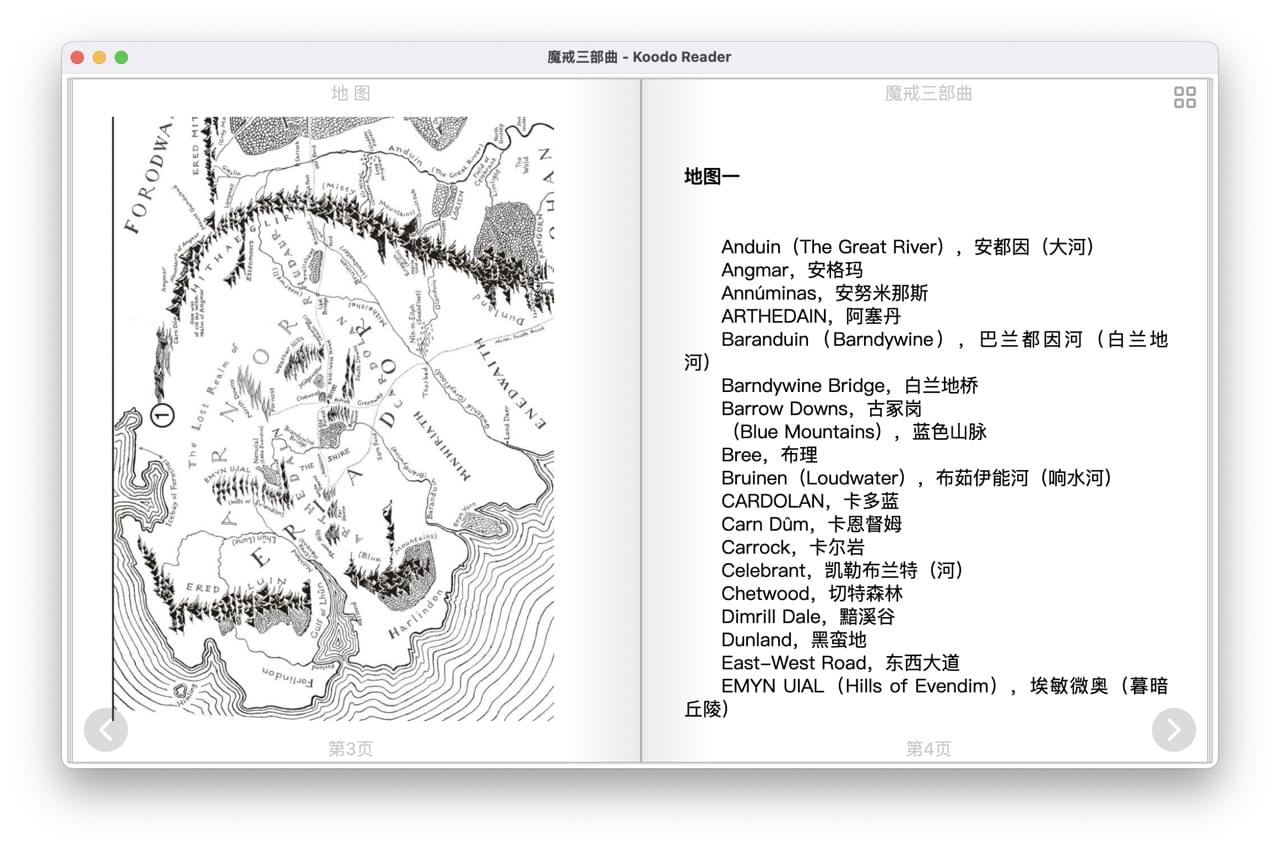Click the Bree, 布理 line

[769, 454]
